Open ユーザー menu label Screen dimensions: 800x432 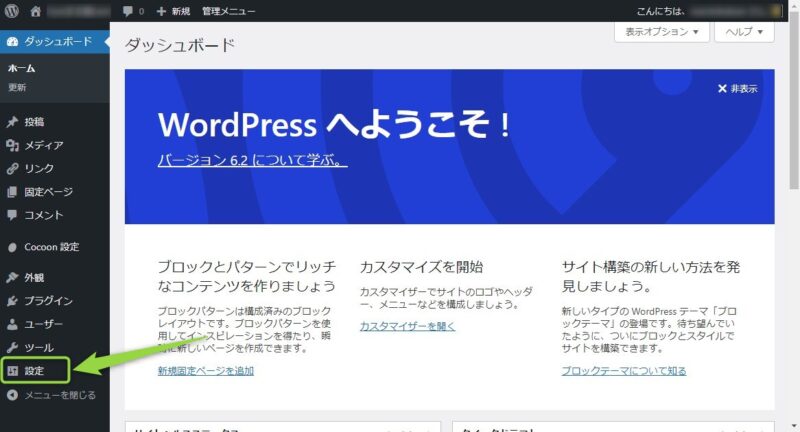pos(44,324)
